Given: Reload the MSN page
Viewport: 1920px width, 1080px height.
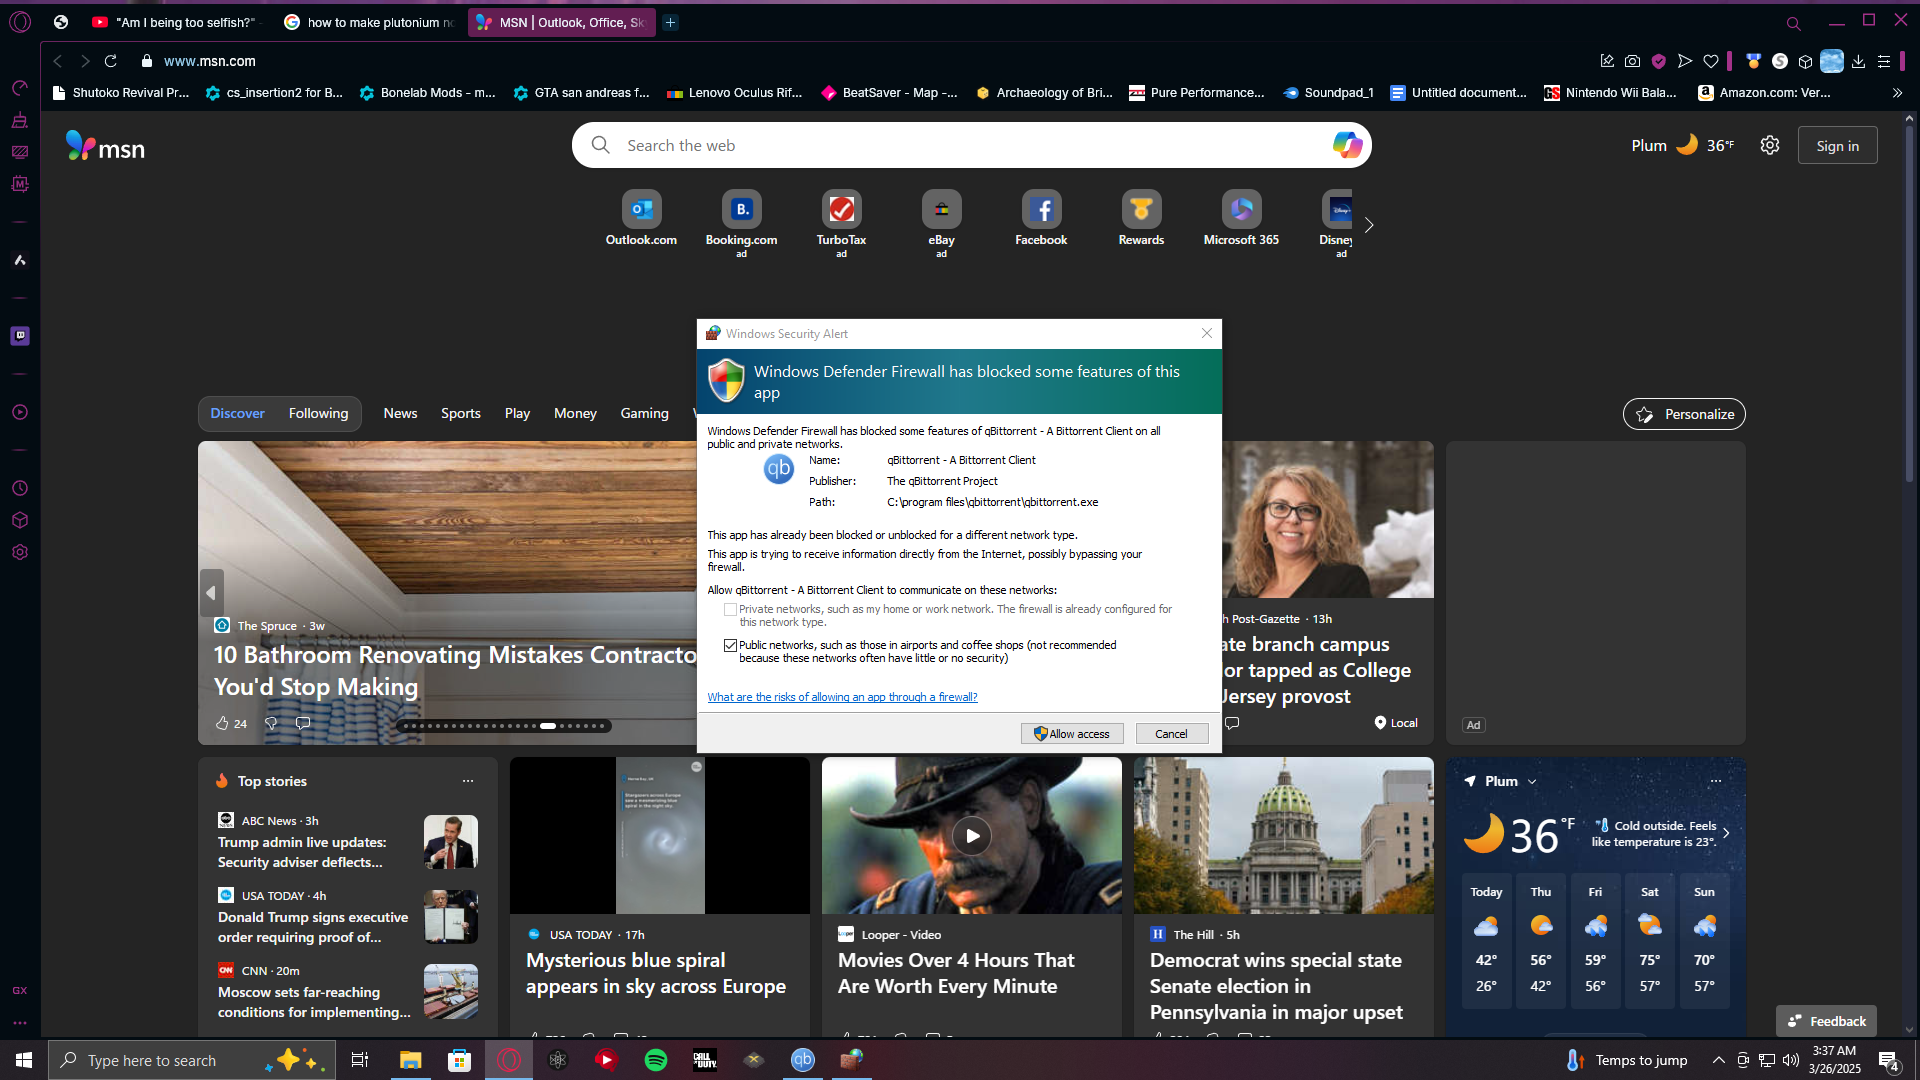Looking at the screenshot, I should 111,61.
